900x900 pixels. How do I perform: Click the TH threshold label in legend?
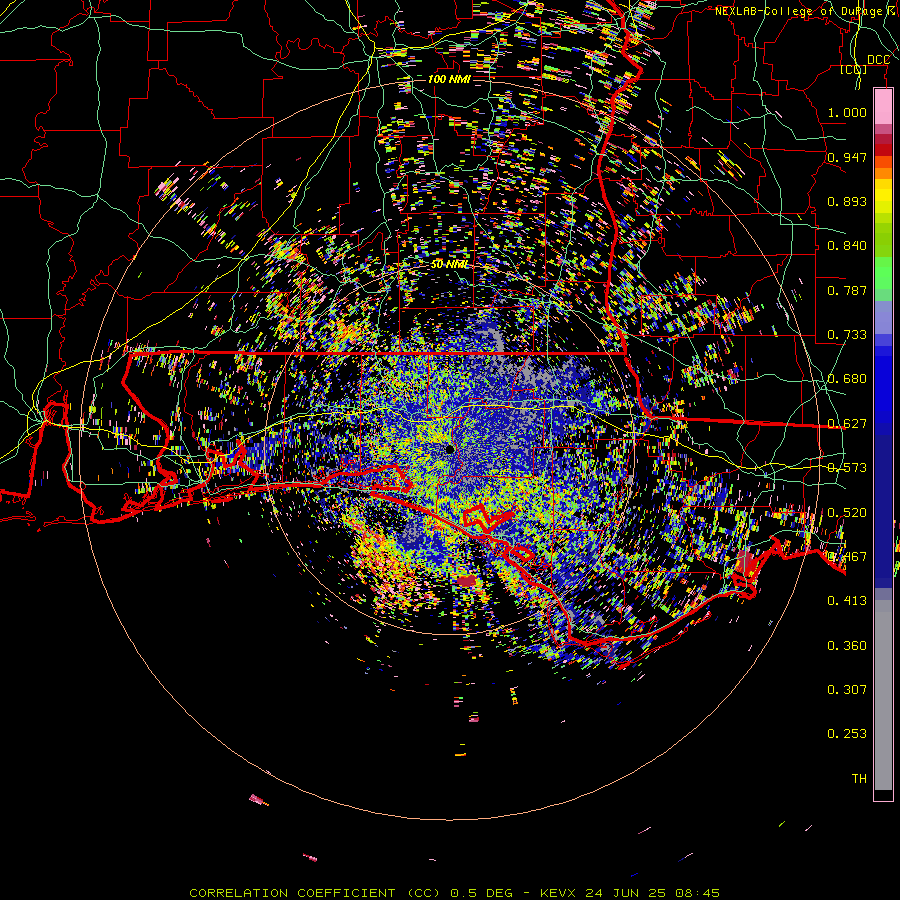click(x=859, y=779)
